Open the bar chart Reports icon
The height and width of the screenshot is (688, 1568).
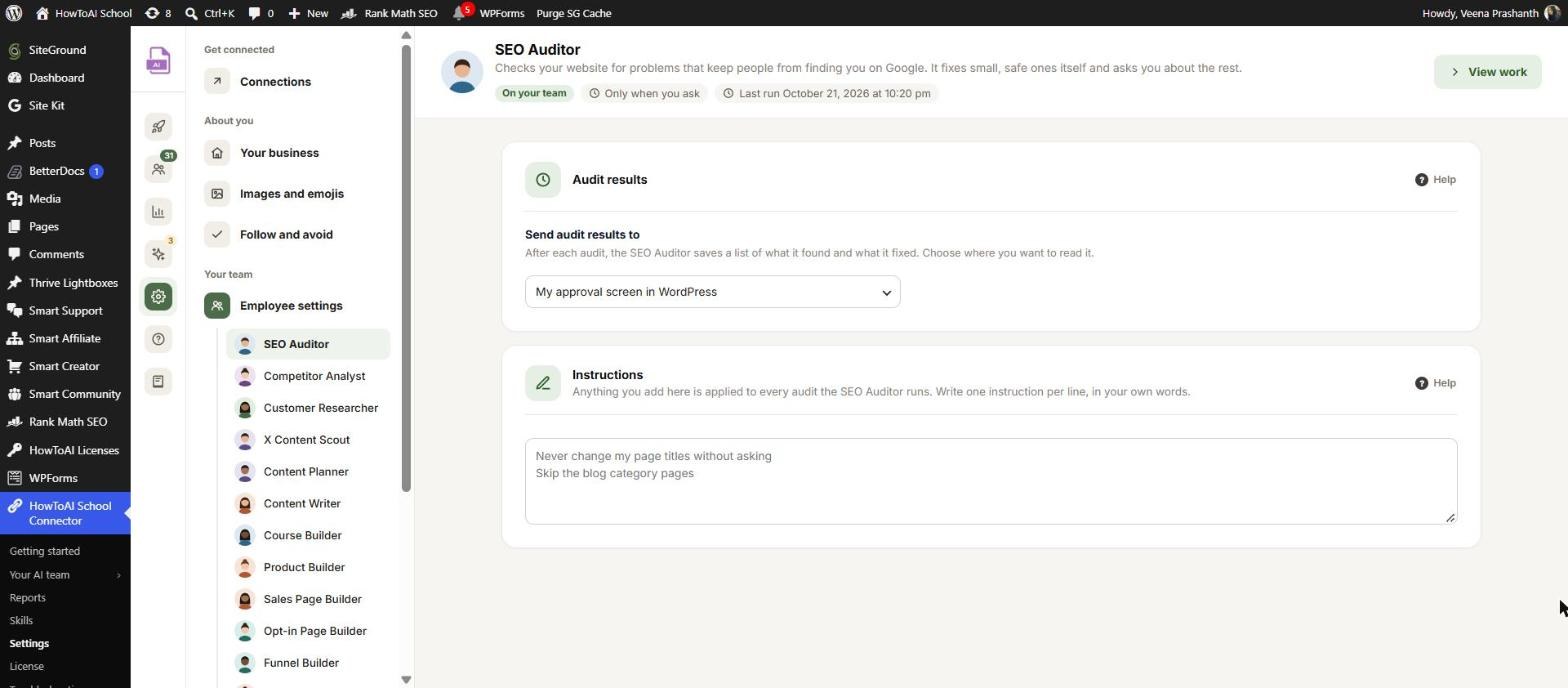(158, 211)
